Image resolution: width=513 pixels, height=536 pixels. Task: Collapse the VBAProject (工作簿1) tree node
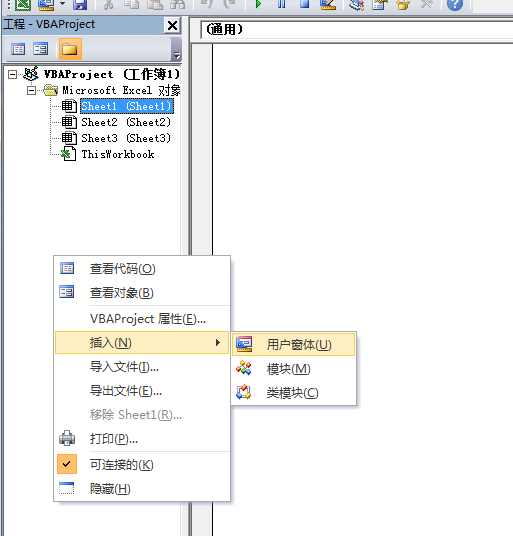point(12,74)
